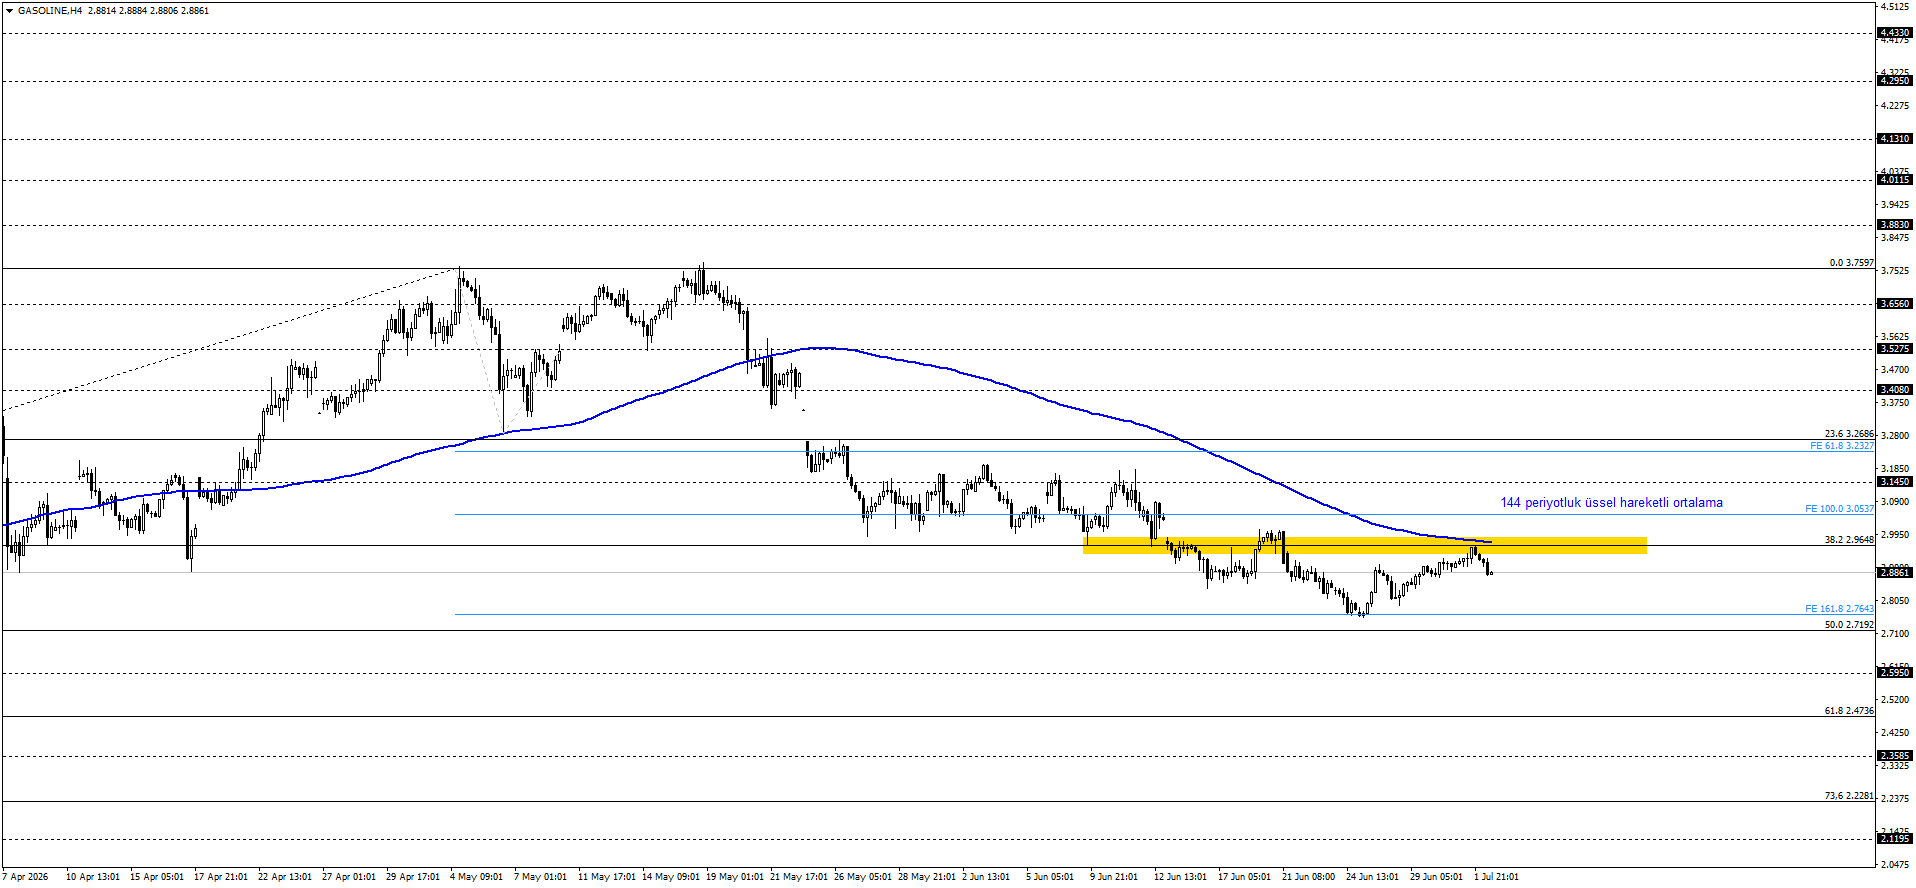
Task: Select the FE 61.8 3.2327 expansion label
Action: tap(1841, 446)
